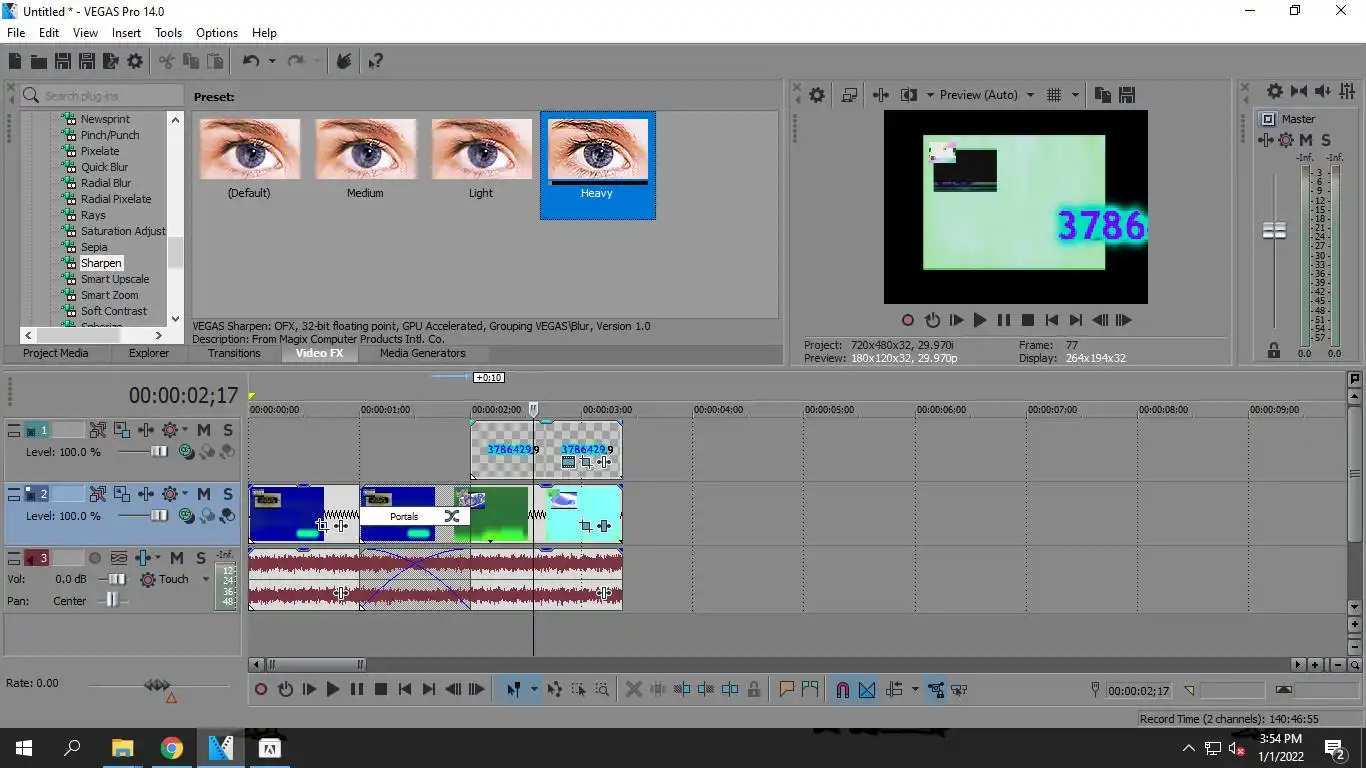Switch to the Transitions tab
Image resolution: width=1366 pixels, height=768 pixels.
(234, 353)
